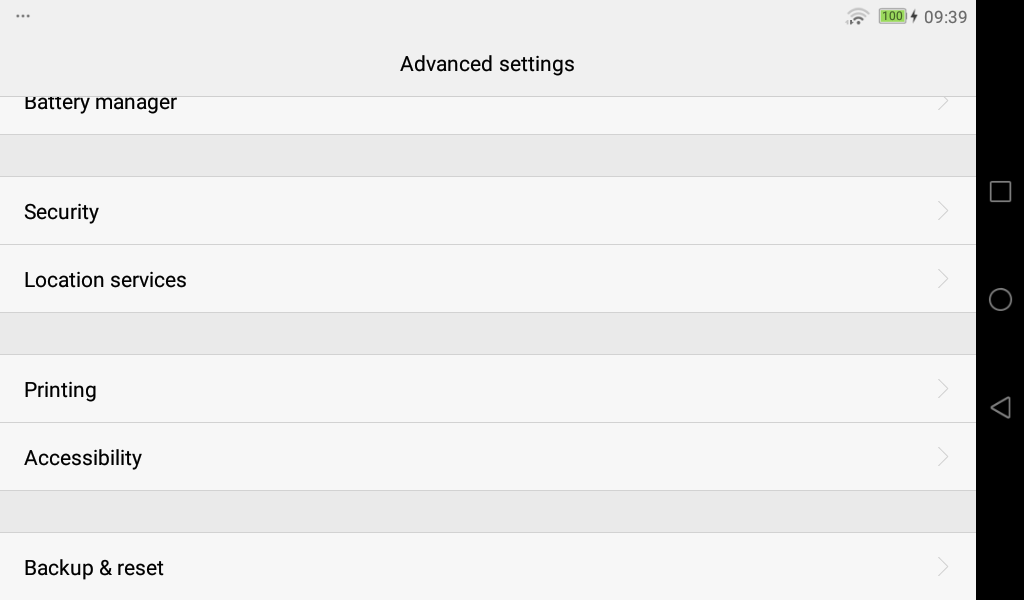
Task: Tap the charging bolt icon
Action: (914, 16)
